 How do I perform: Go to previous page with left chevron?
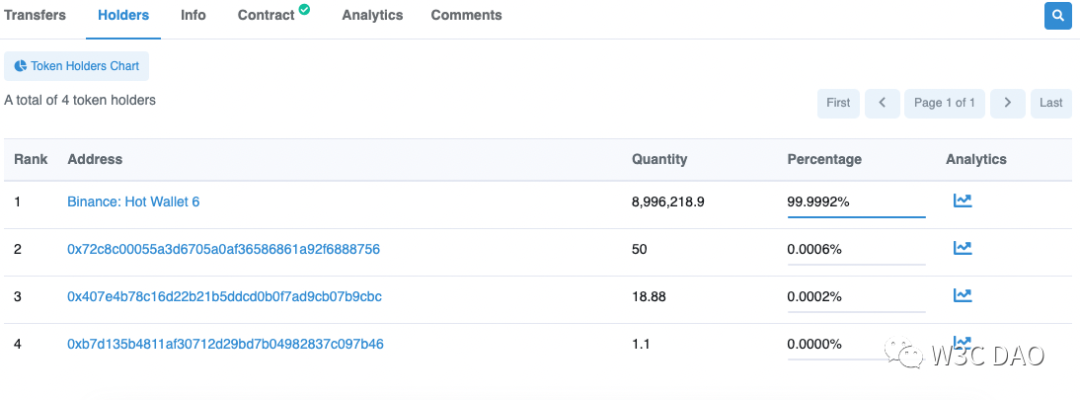coord(882,102)
